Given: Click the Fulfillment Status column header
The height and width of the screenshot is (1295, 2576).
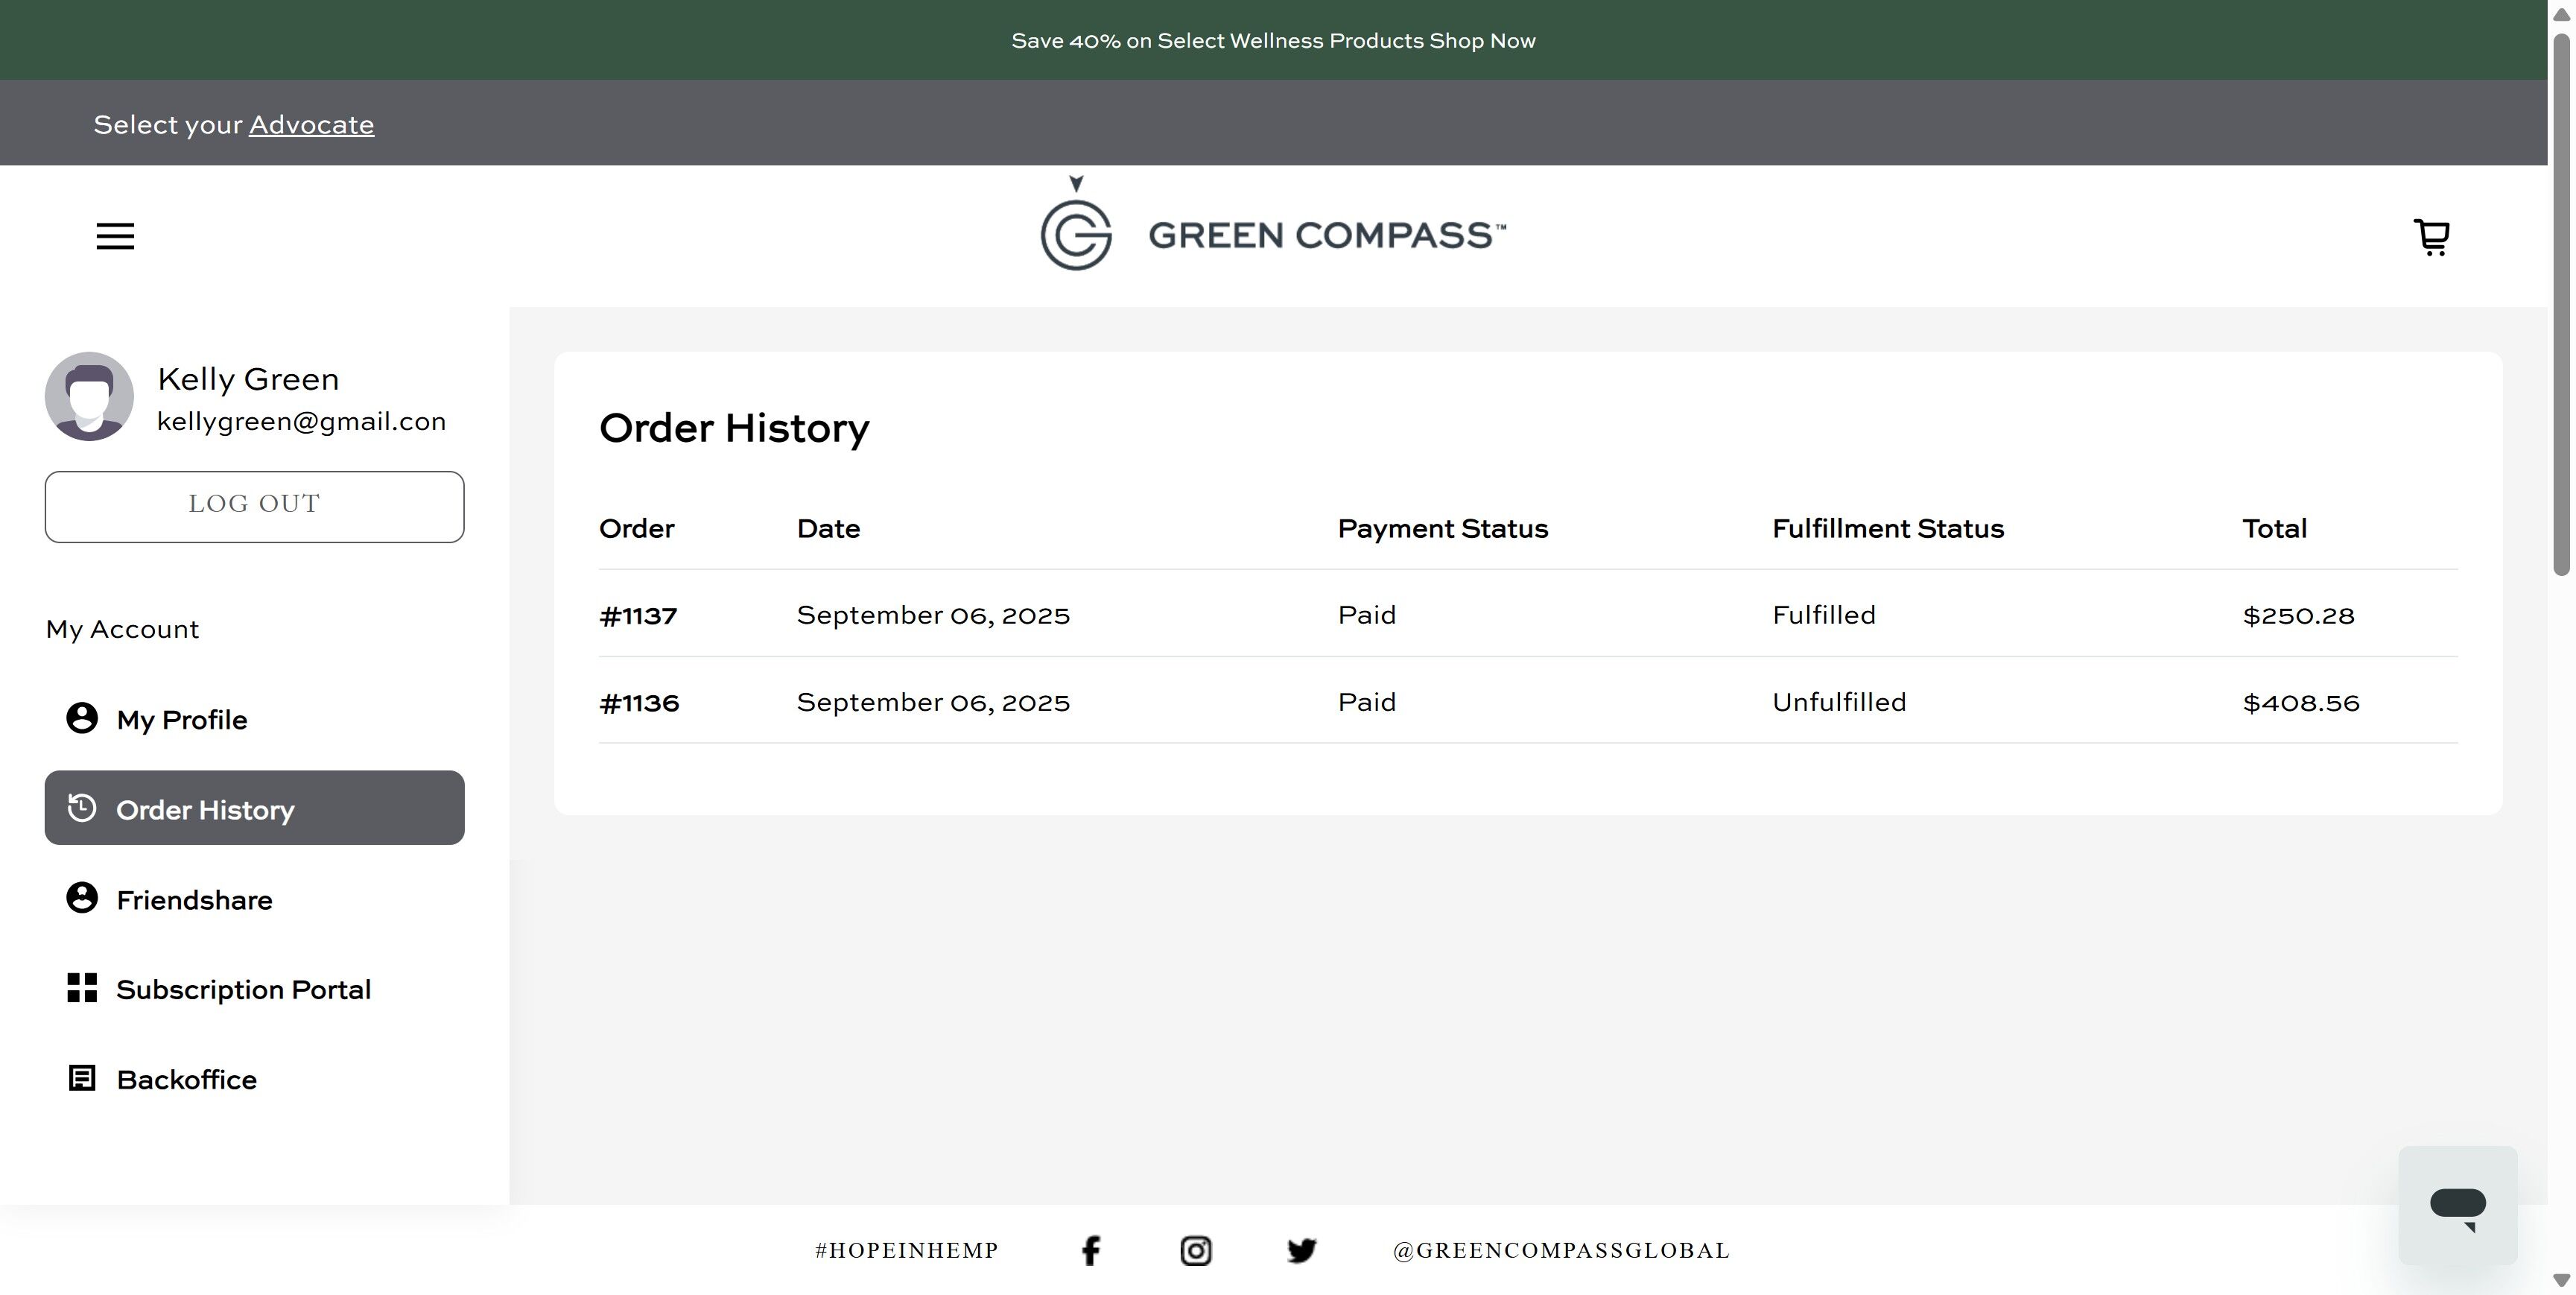Looking at the screenshot, I should (1888, 528).
